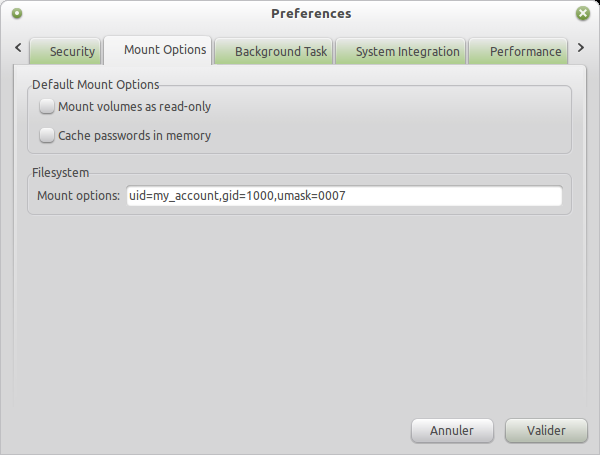This screenshot has width=600, height=455.
Task: Confirm settings with the Valider button
Action: click(x=545, y=431)
